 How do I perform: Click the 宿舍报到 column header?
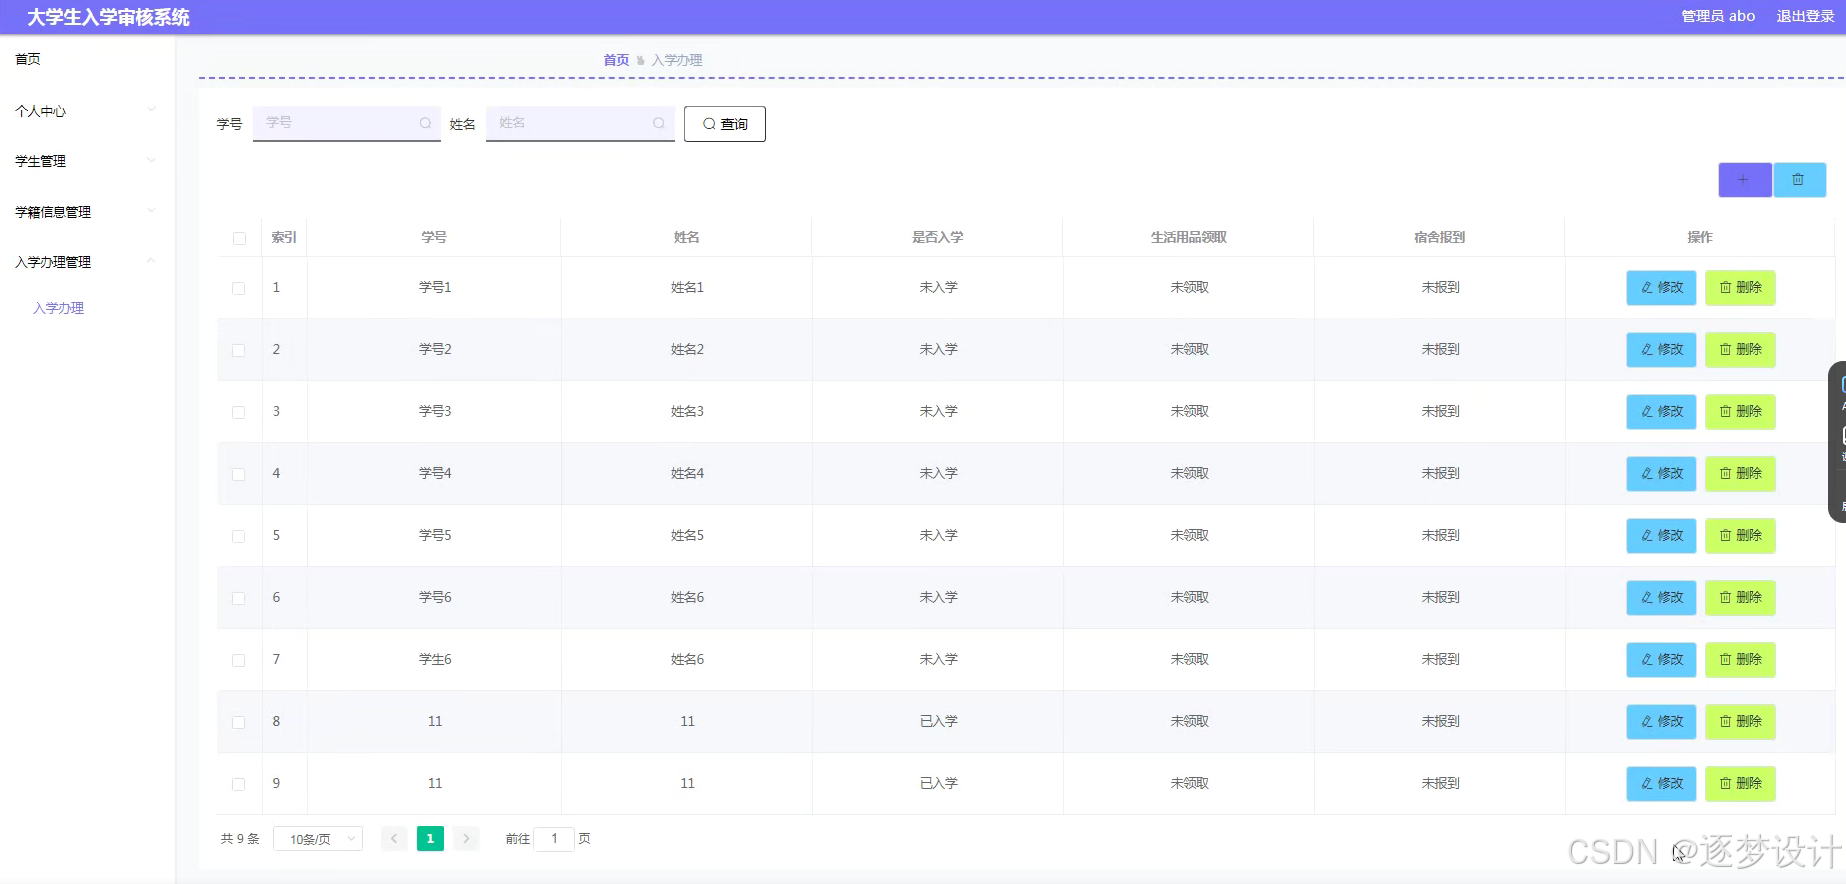[1440, 237]
